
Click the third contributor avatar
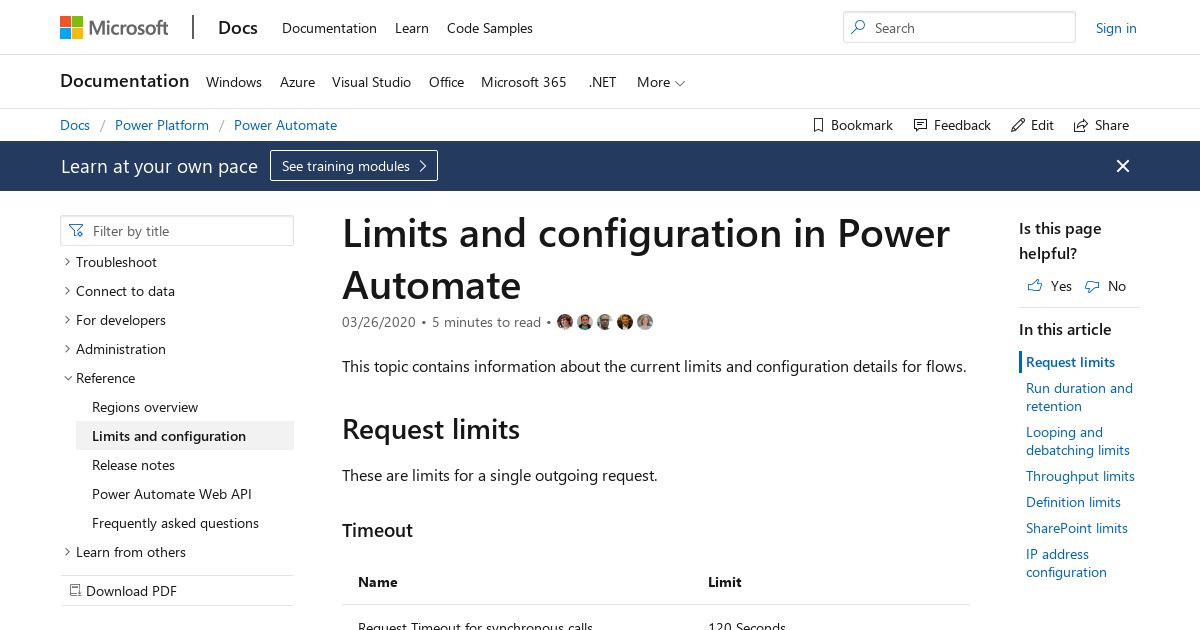tap(605, 322)
